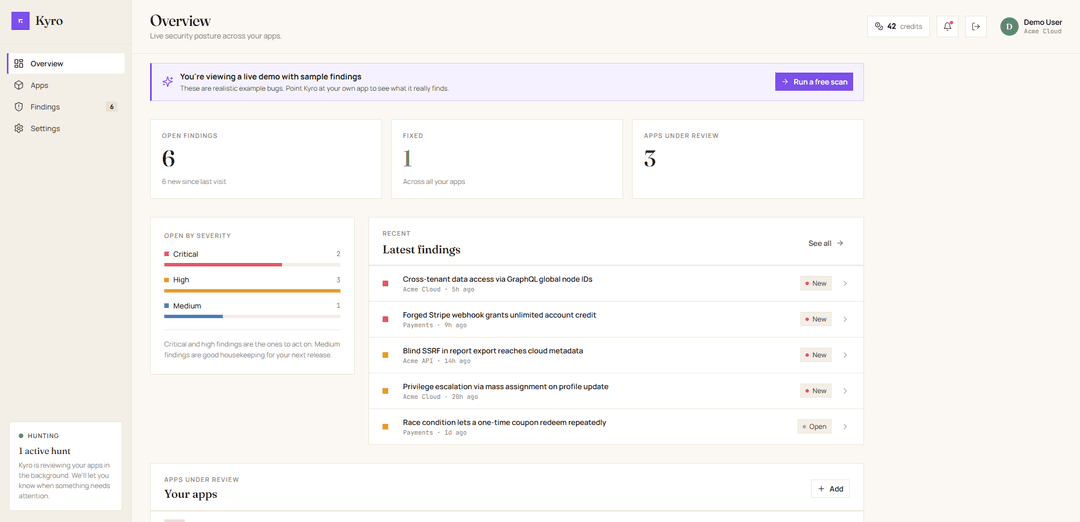The height and width of the screenshot is (522, 1080).
Task: Click the Settings gear icon
Action: click(19, 128)
